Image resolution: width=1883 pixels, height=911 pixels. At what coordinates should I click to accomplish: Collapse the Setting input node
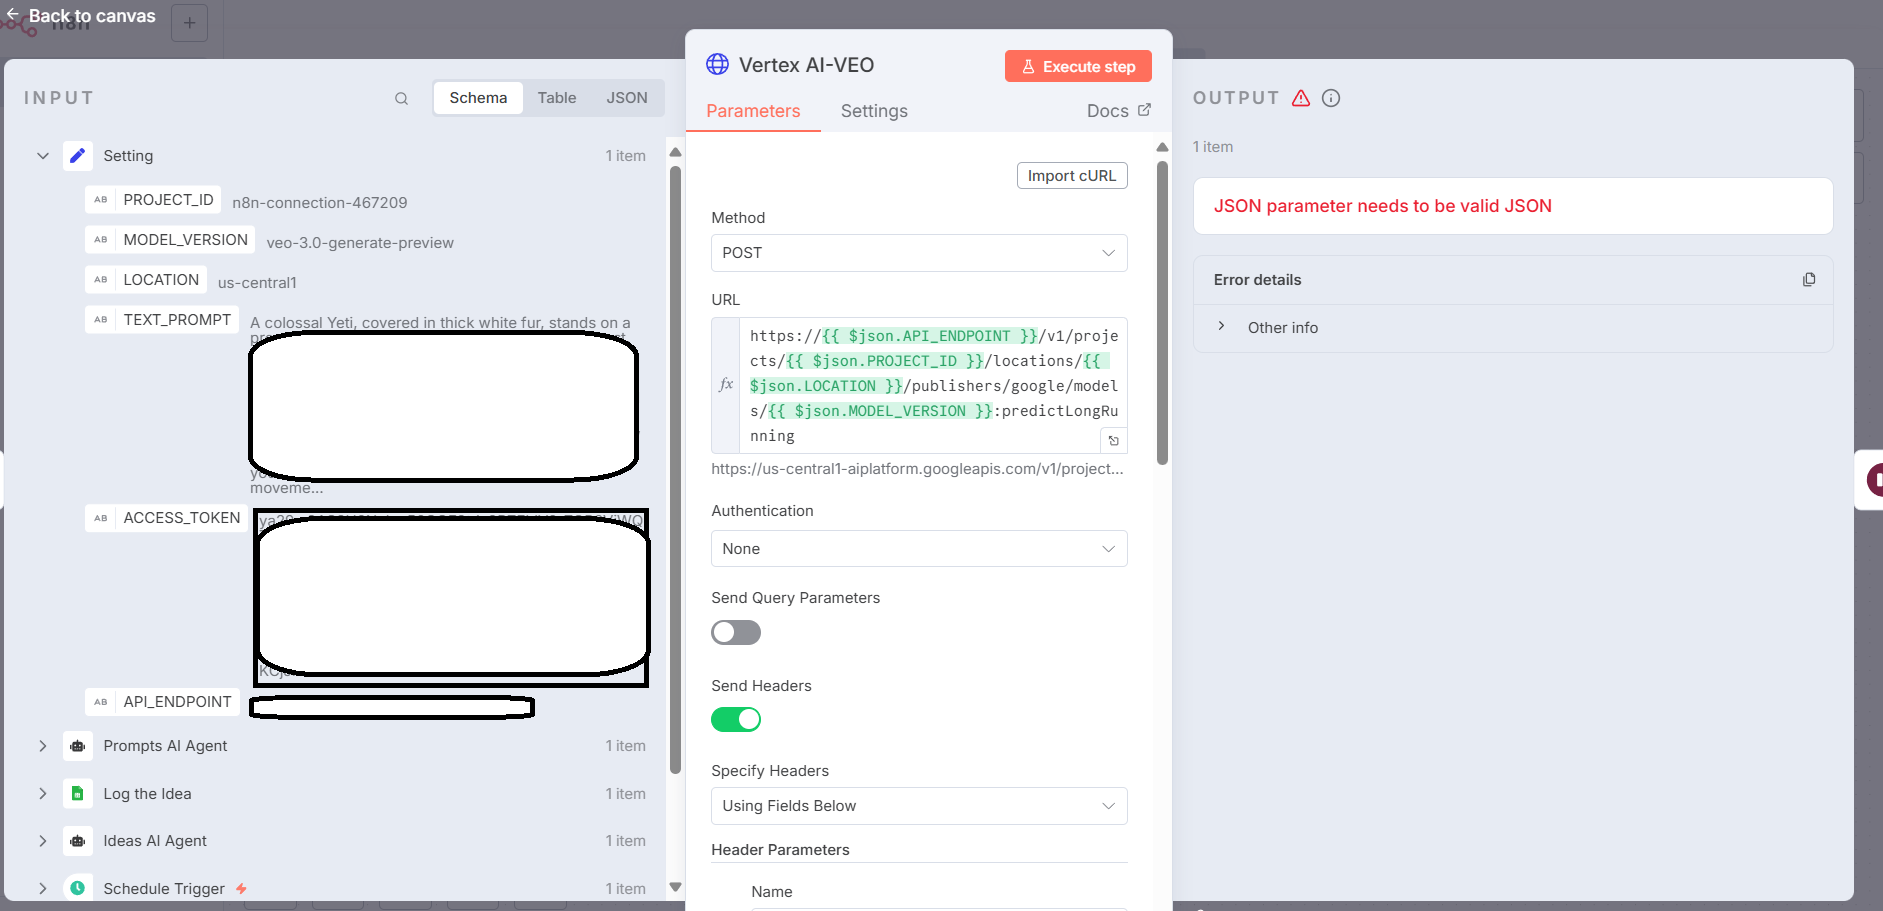(x=43, y=156)
